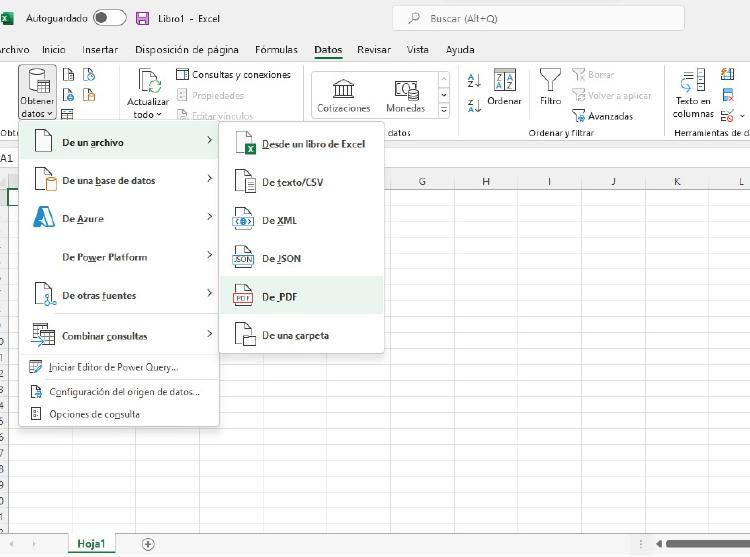The width and height of the screenshot is (750, 557).
Task: Click the From Web icon in ribbon
Action: point(68,95)
